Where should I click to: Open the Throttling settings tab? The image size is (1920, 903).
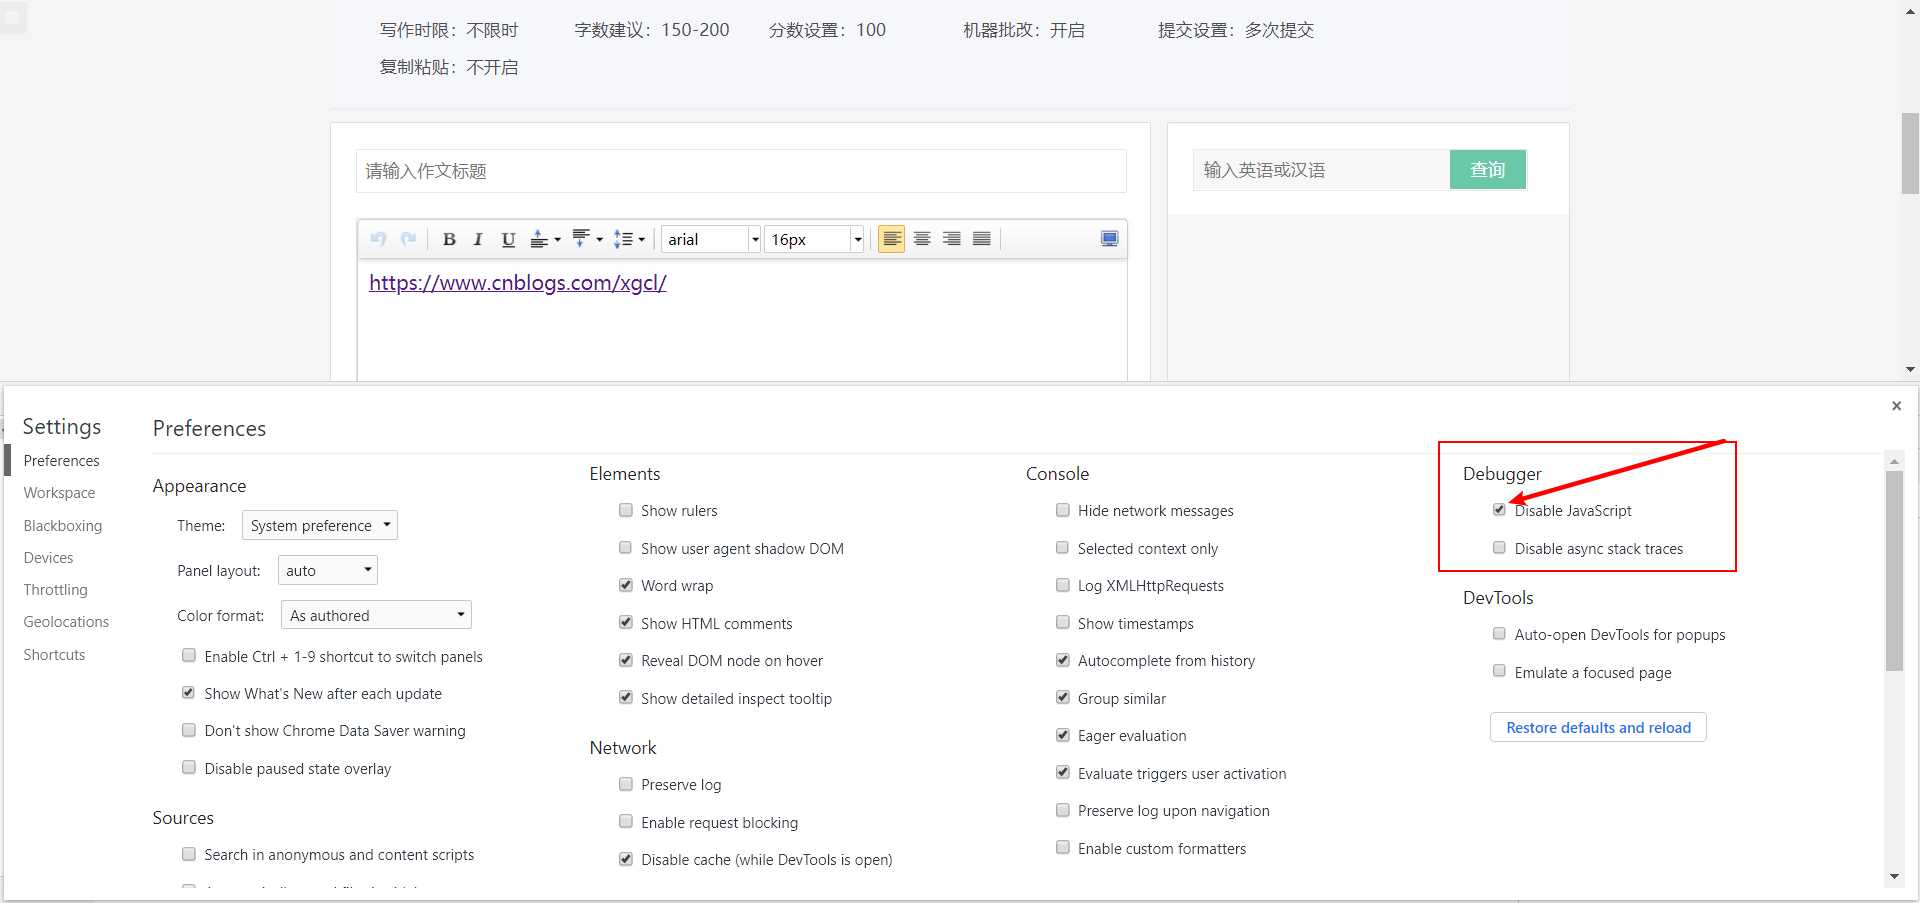pyautogui.click(x=55, y=589)
